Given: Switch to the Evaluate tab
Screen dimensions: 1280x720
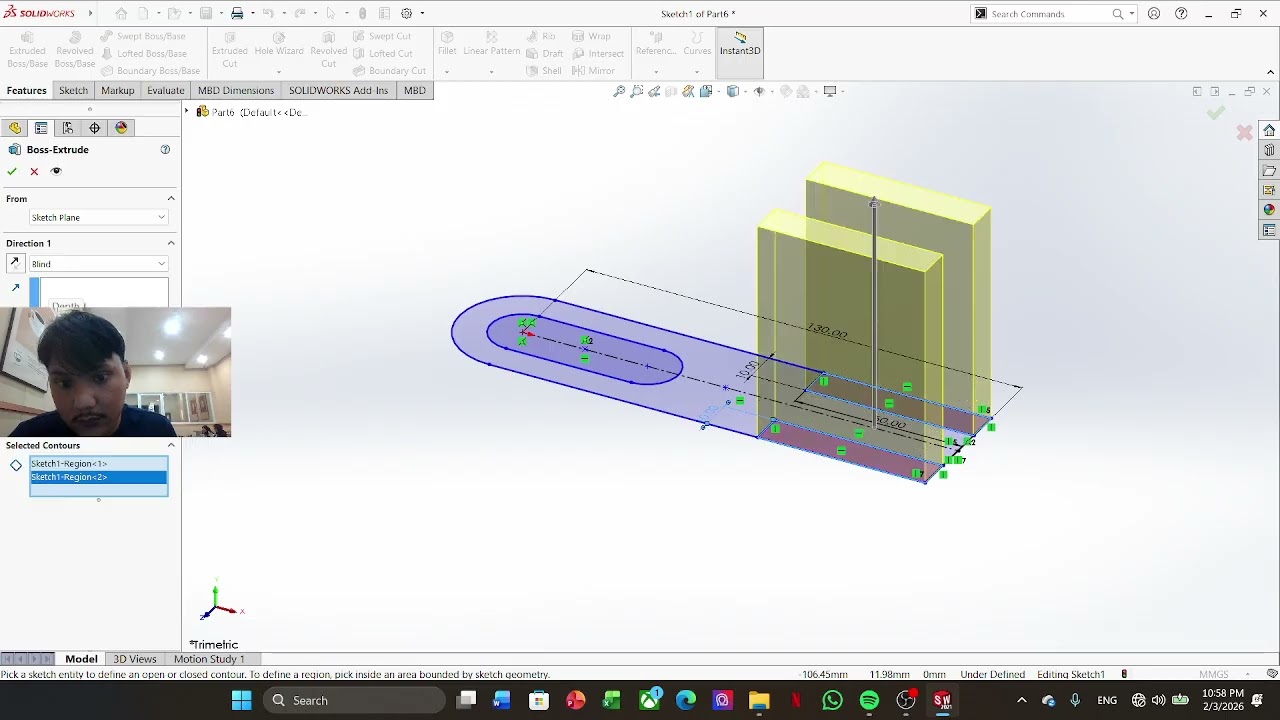Looking at the screenshot, I should coord(165,91).
